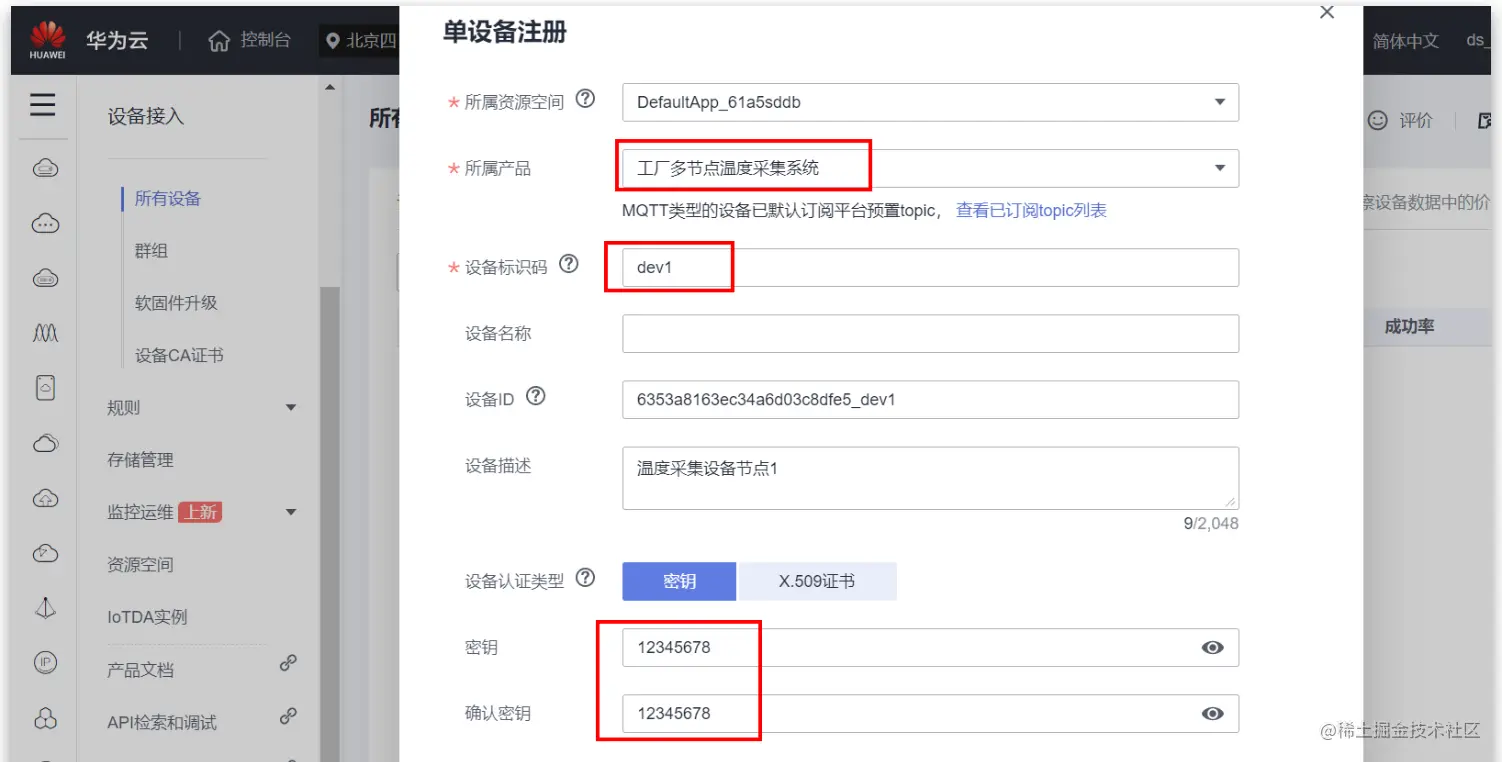1502x762 pixels.
Task: Click third cloud icon in left rail
Action: point(45,278)
